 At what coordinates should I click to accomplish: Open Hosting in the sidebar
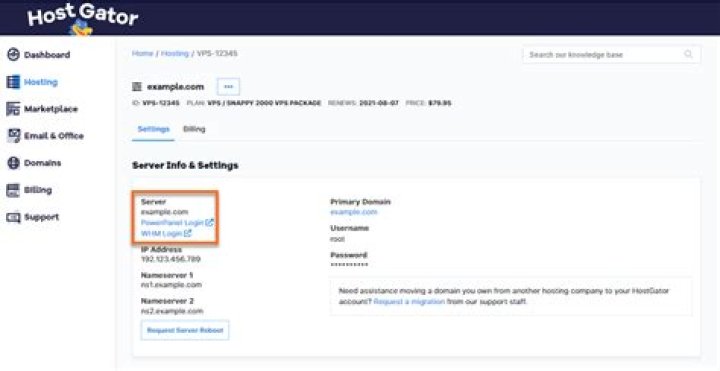[x=41, y=82]
